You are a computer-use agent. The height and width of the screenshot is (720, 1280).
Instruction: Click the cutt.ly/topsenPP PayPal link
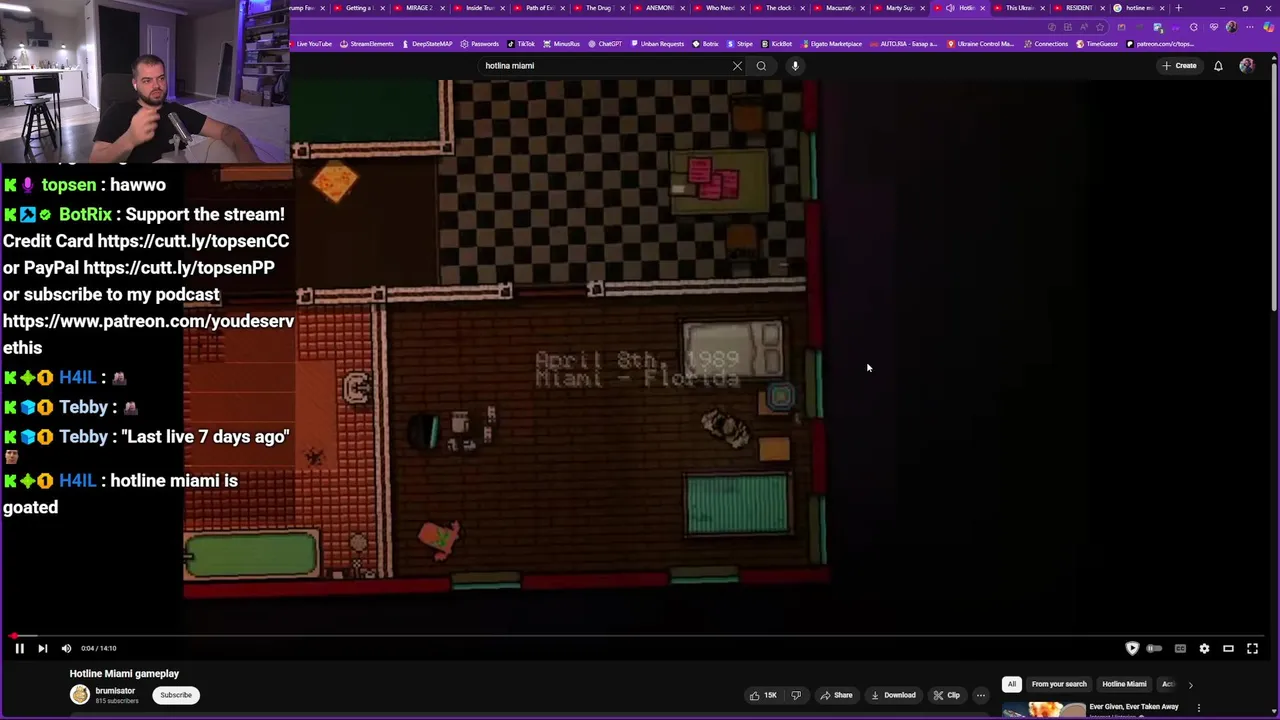pyautogui.click(x=179, y=268)
